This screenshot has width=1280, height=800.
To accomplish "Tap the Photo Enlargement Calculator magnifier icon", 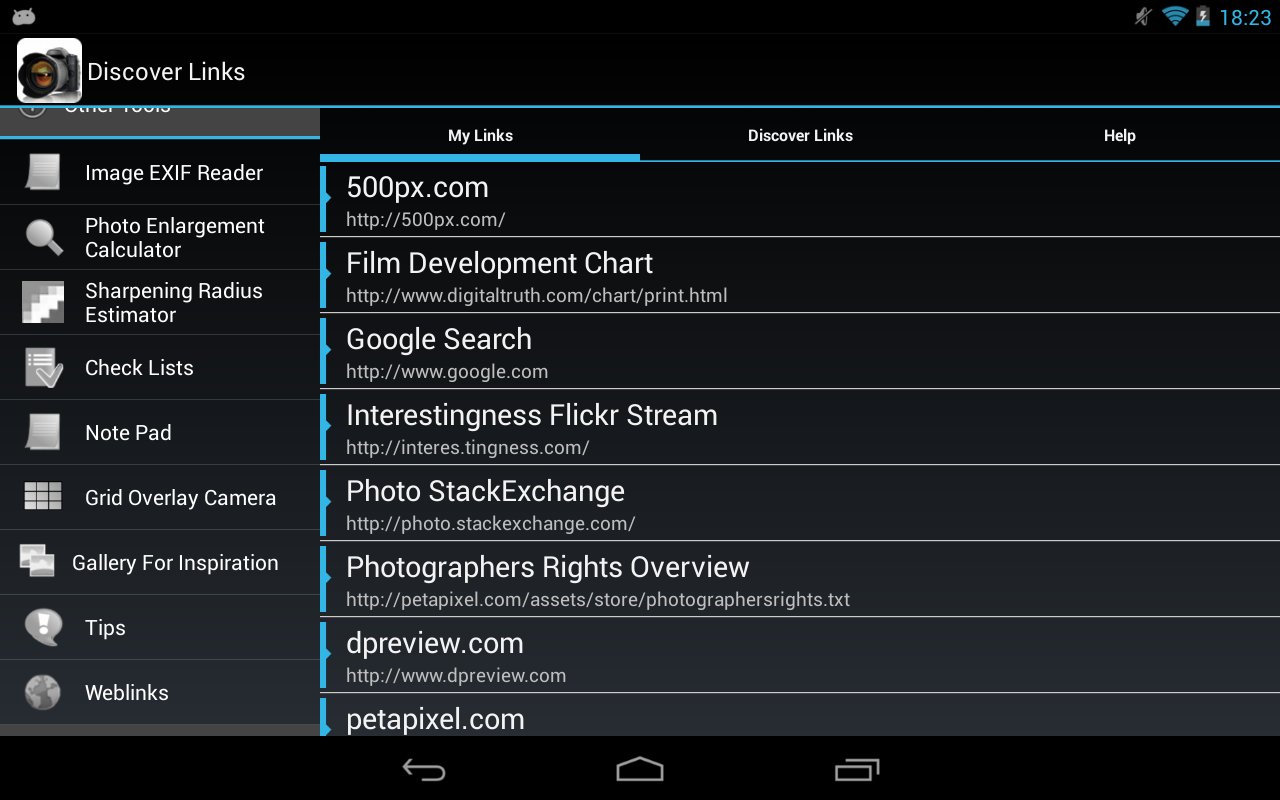I will coord(43,237).
